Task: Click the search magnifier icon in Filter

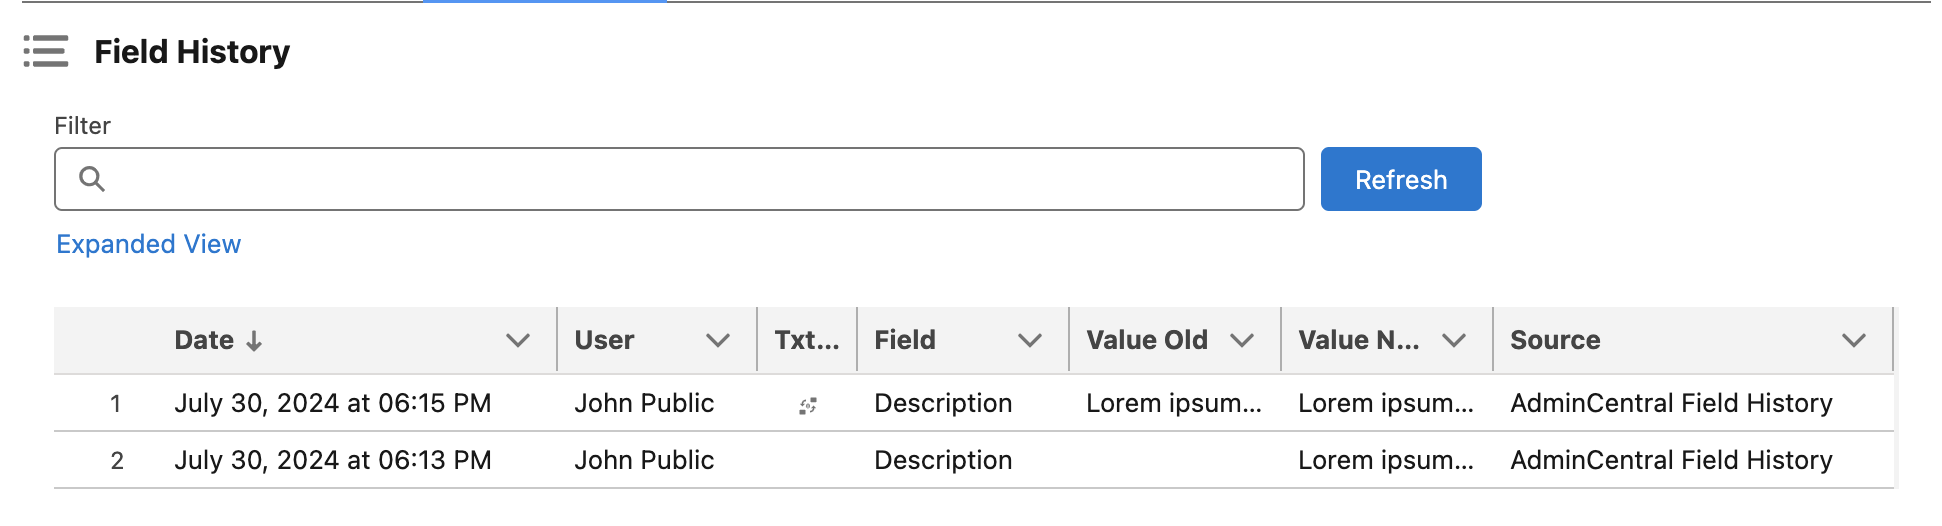Action: pos(92,179)
